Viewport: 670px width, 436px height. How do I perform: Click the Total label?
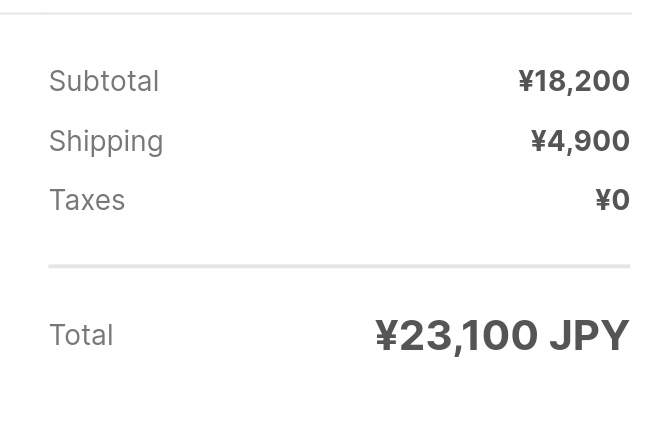click(x=81, y=335)
